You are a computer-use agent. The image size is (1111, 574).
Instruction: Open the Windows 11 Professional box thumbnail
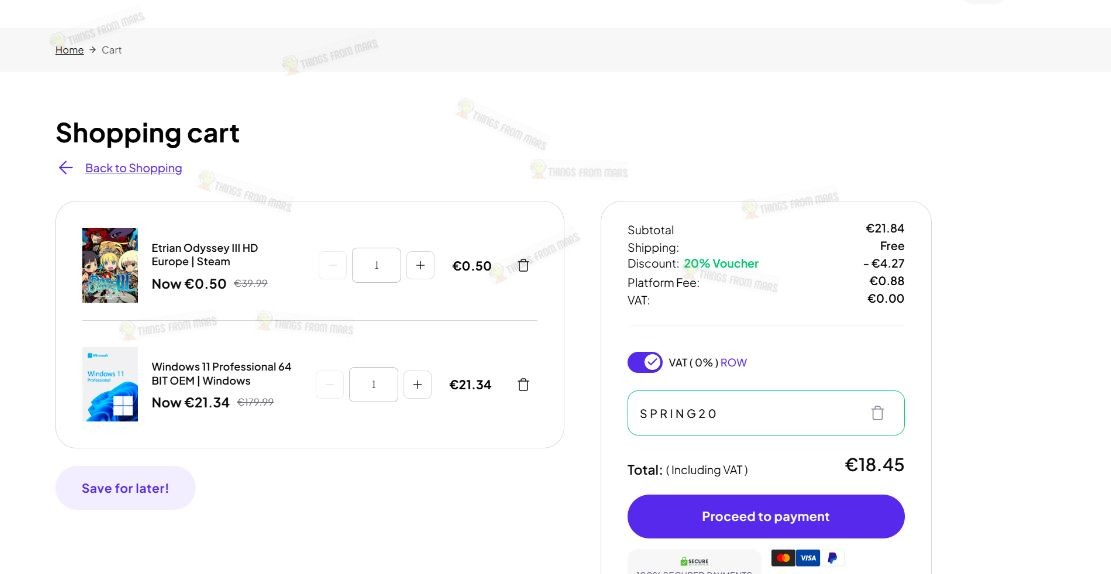[x=110, y=385]
